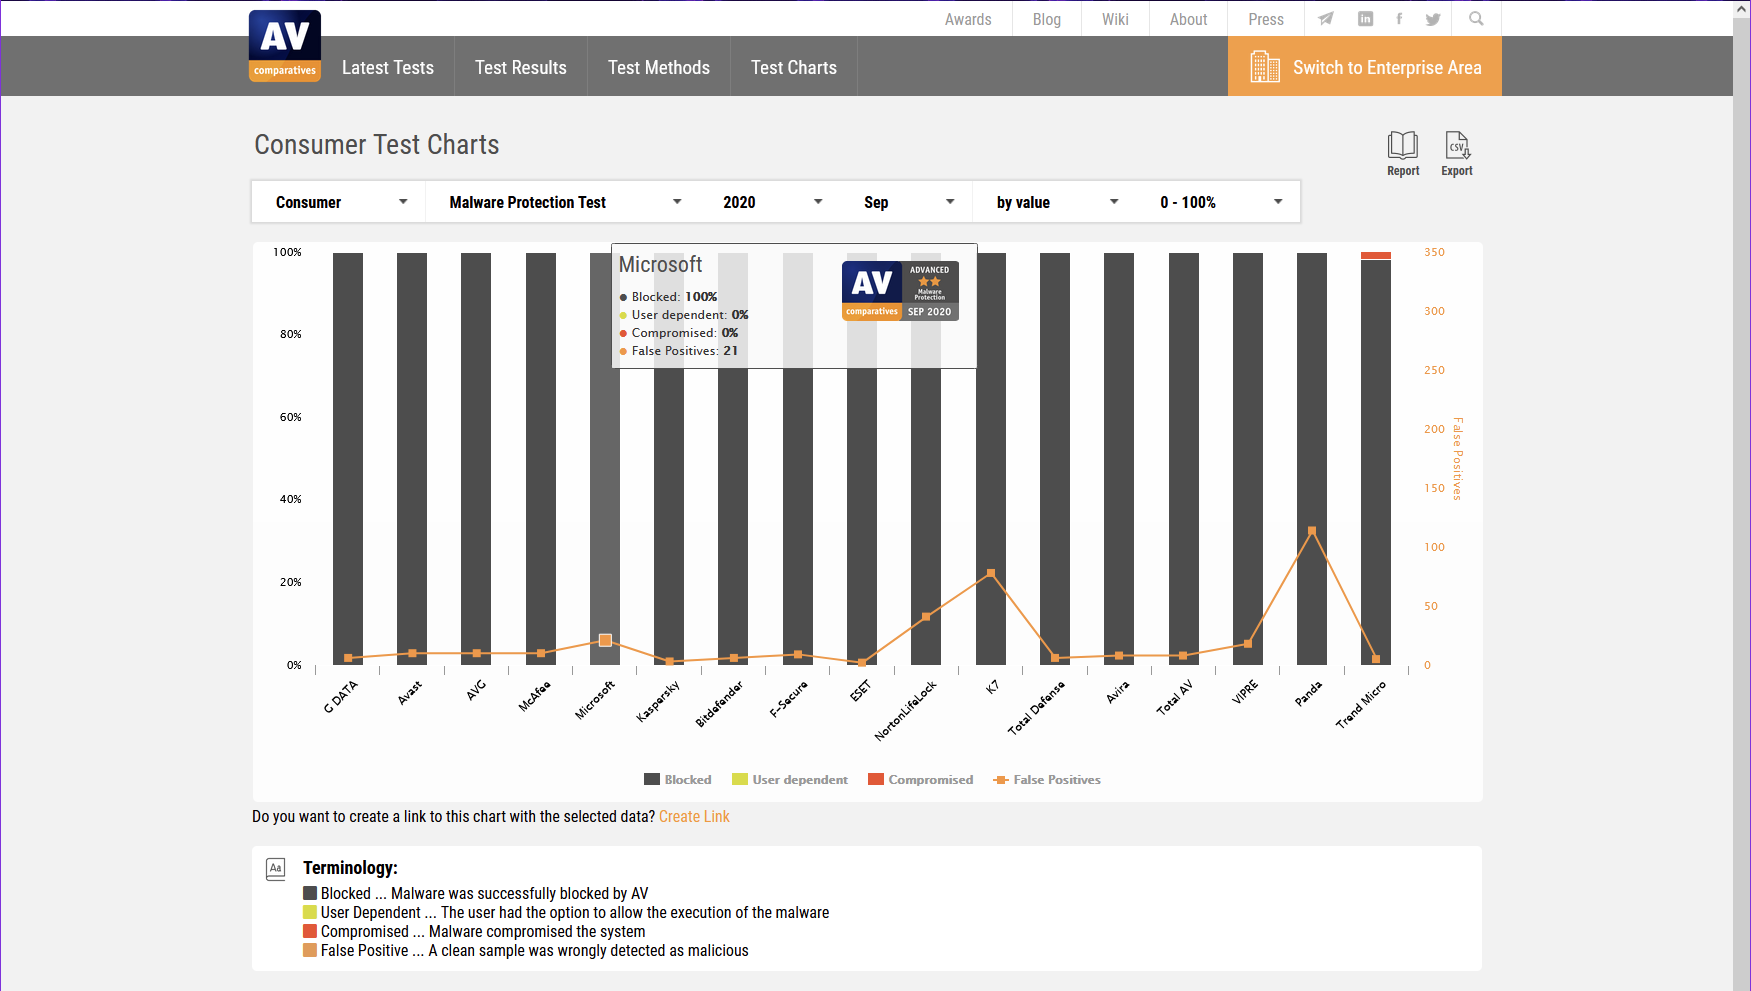This screenshot has width=1751, height=991.
Task: Click the Compromised terminology color swatch
Action: [310, 931]
